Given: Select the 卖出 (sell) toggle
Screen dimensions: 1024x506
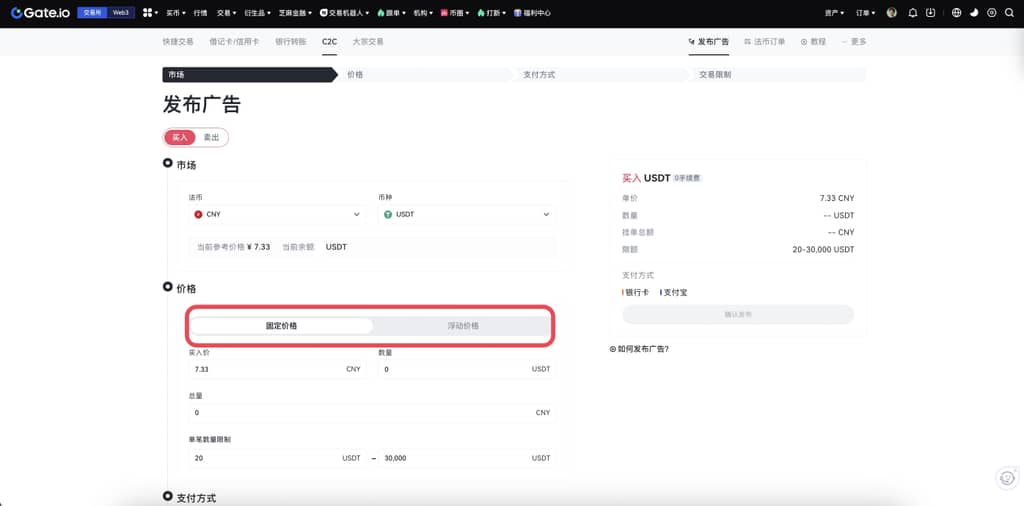Looking at the screenshot, I should tap(212, 137).
